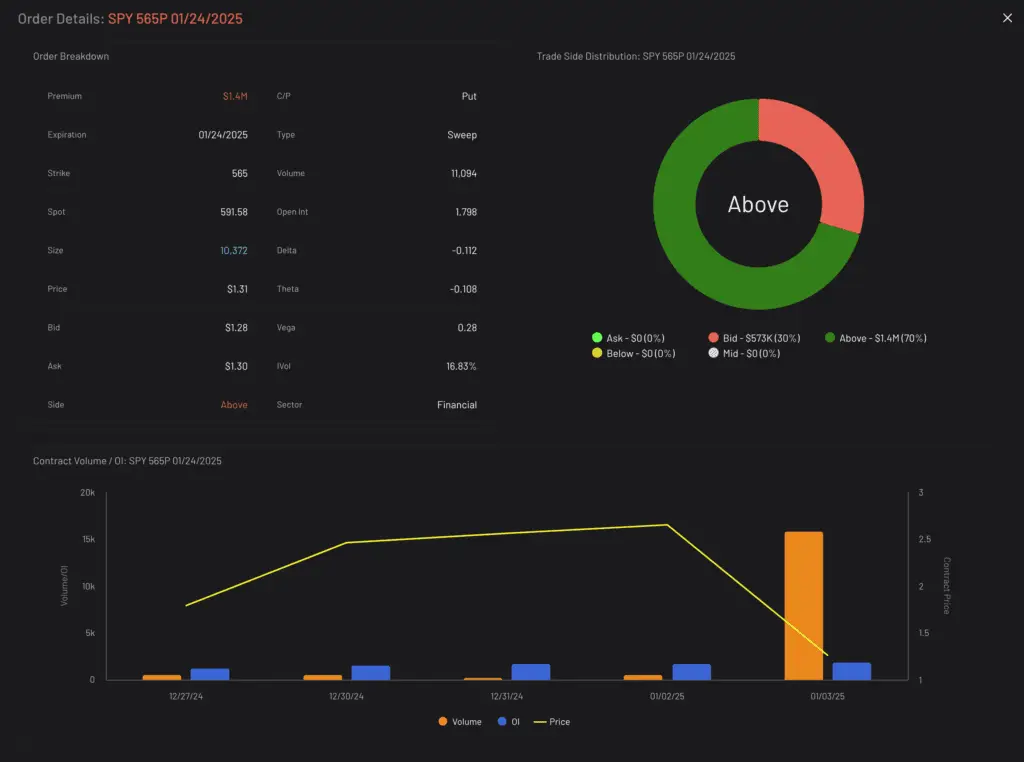1024x762 pixels.
Task: Click the orange volume bar for 12/27/24
Action: (x=162, y=677)
